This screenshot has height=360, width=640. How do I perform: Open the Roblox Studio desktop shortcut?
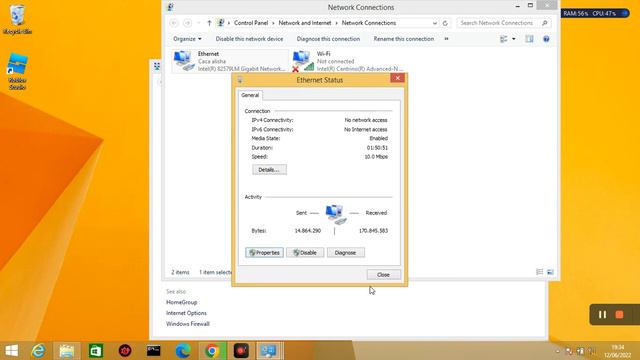click(x=17, y=71)
